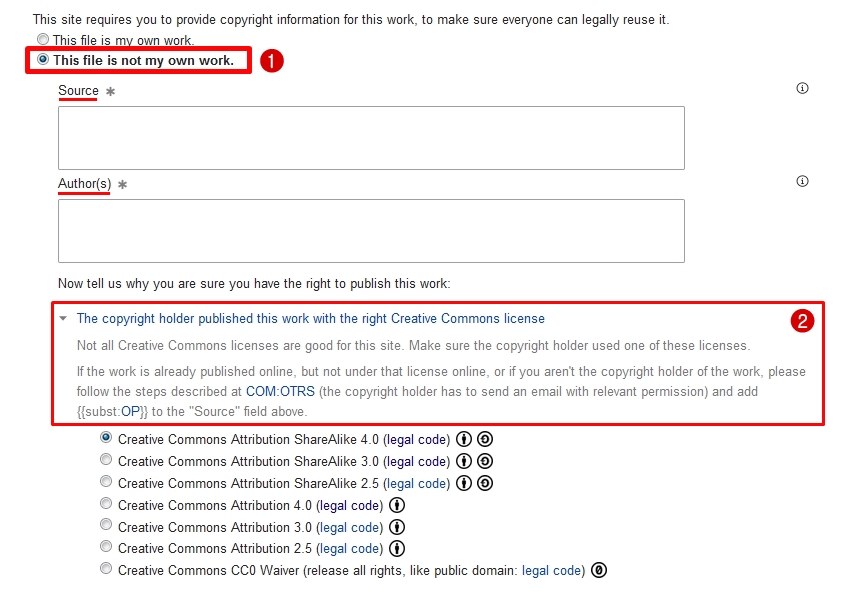
Task: Click the attribution icon beside Attribution 3.0
Action: (x=396, y=527)
